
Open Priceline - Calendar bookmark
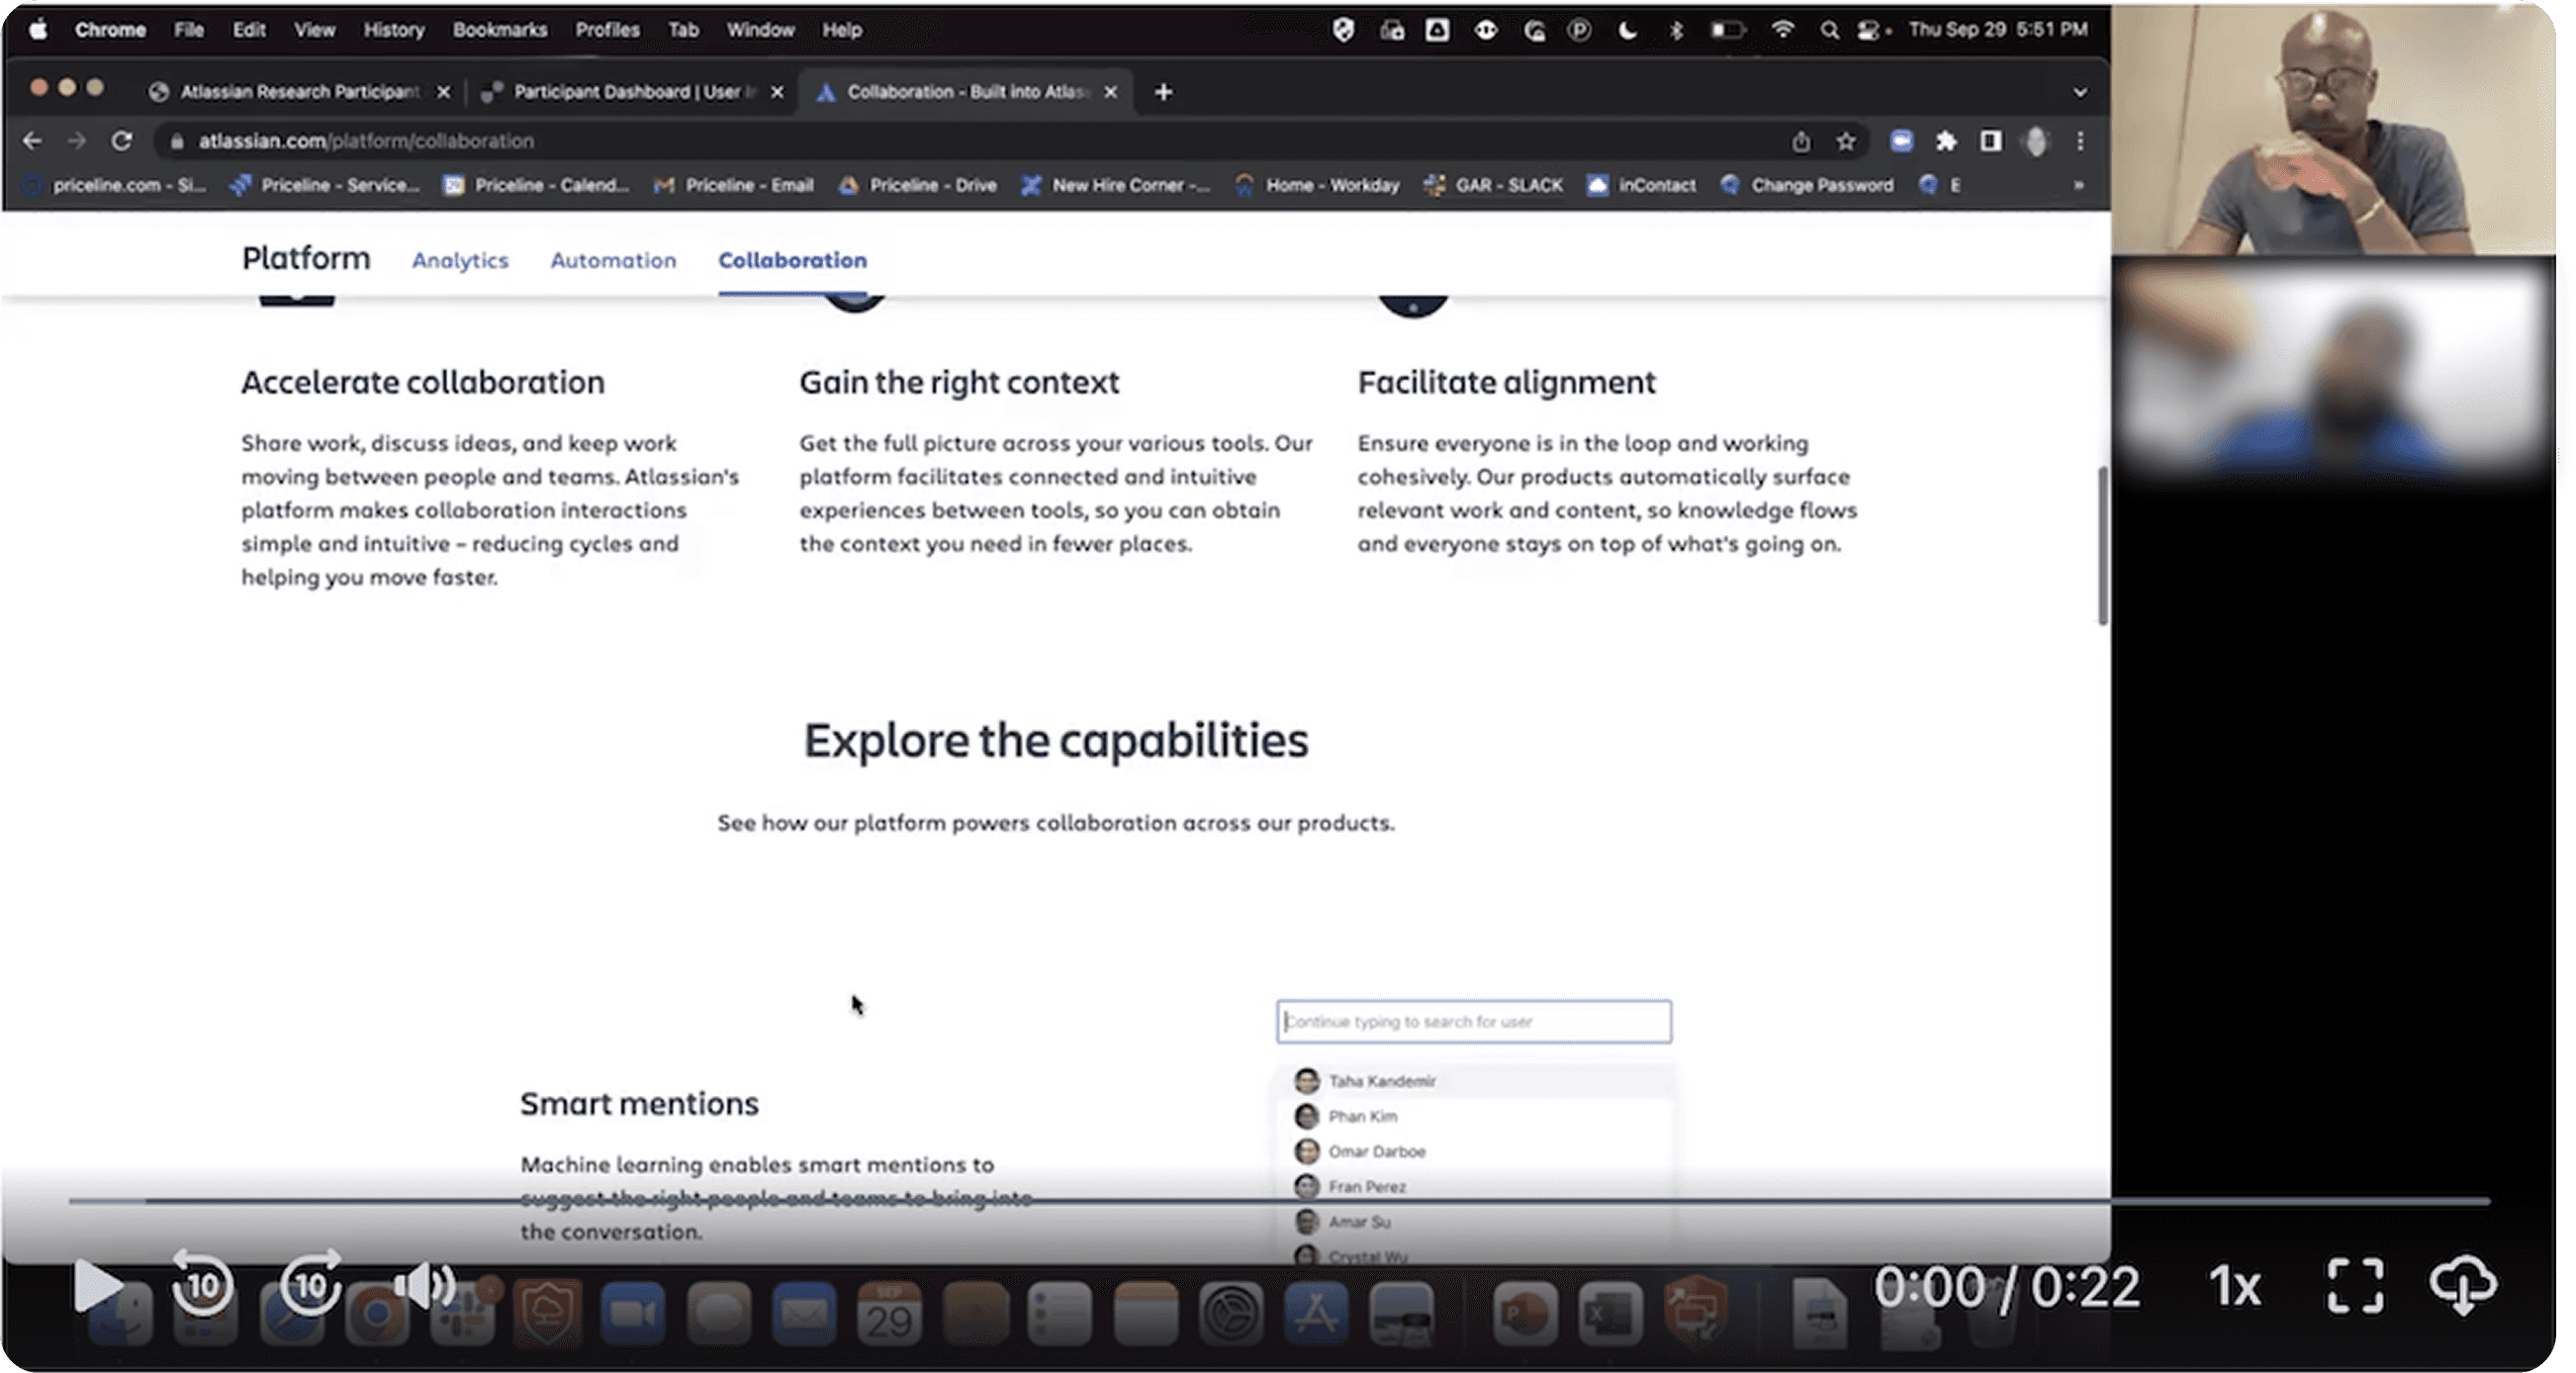(x=537, y=185)
